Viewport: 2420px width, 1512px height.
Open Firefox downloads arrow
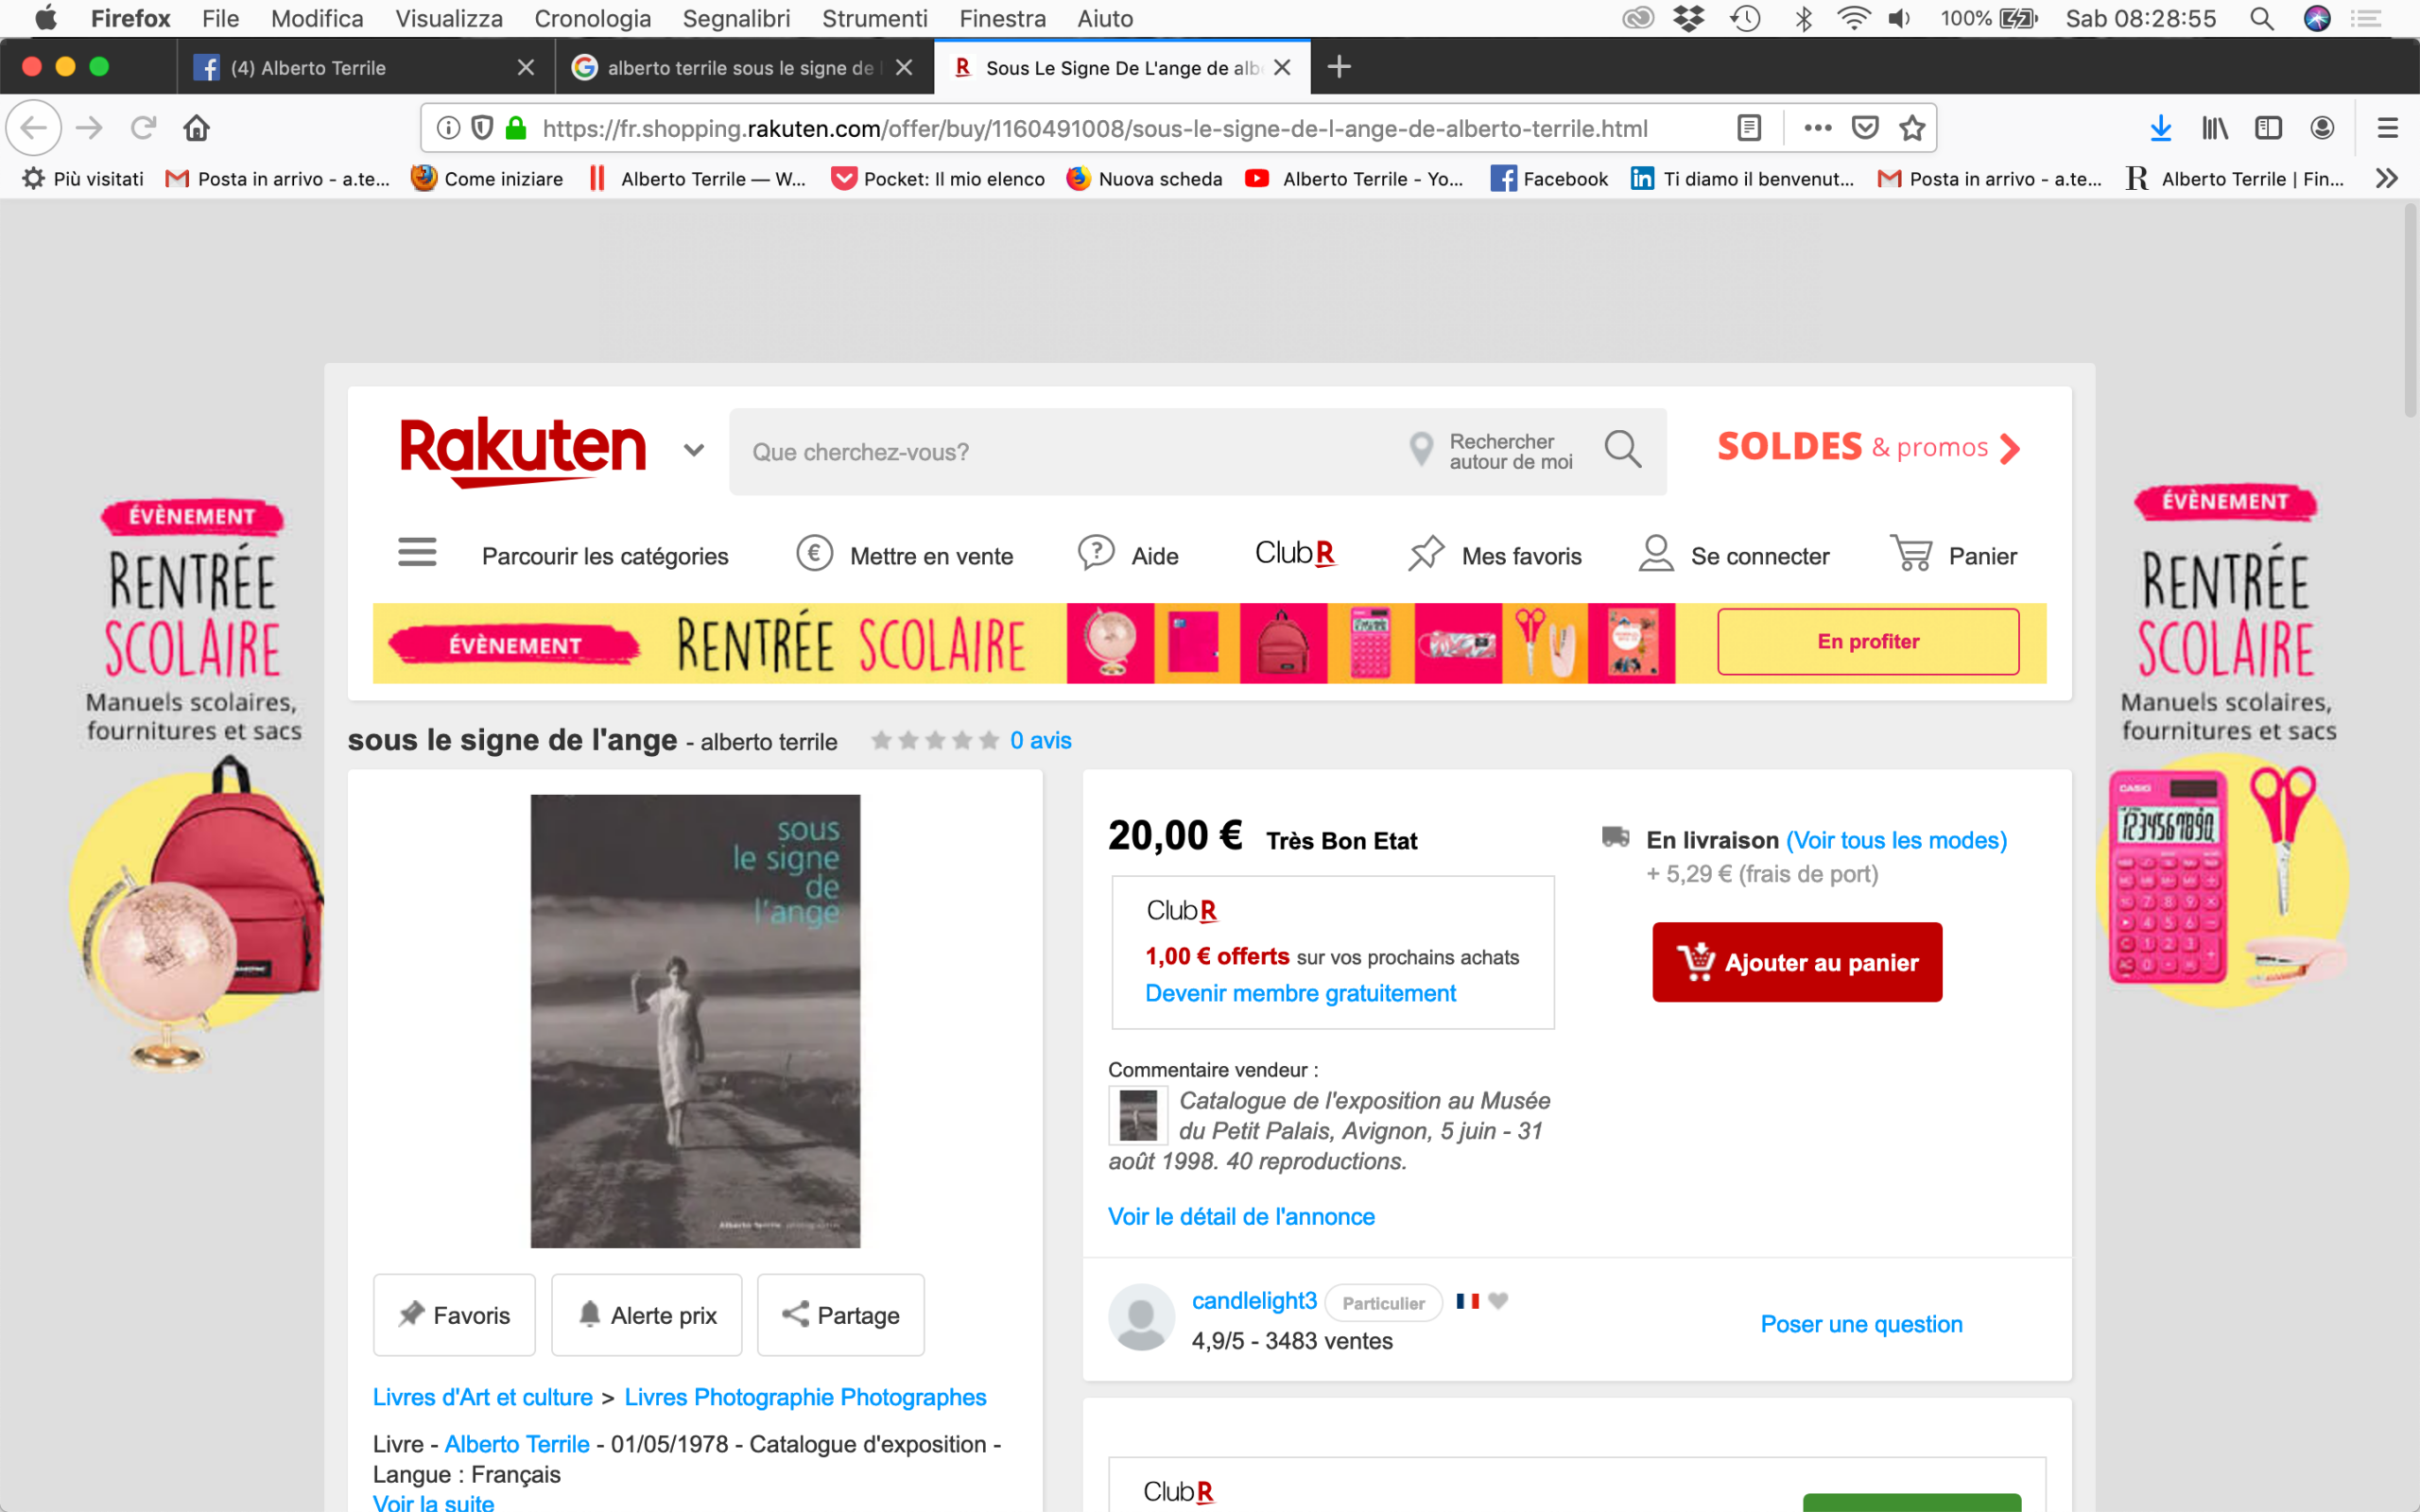click(x=2160, y=128)
